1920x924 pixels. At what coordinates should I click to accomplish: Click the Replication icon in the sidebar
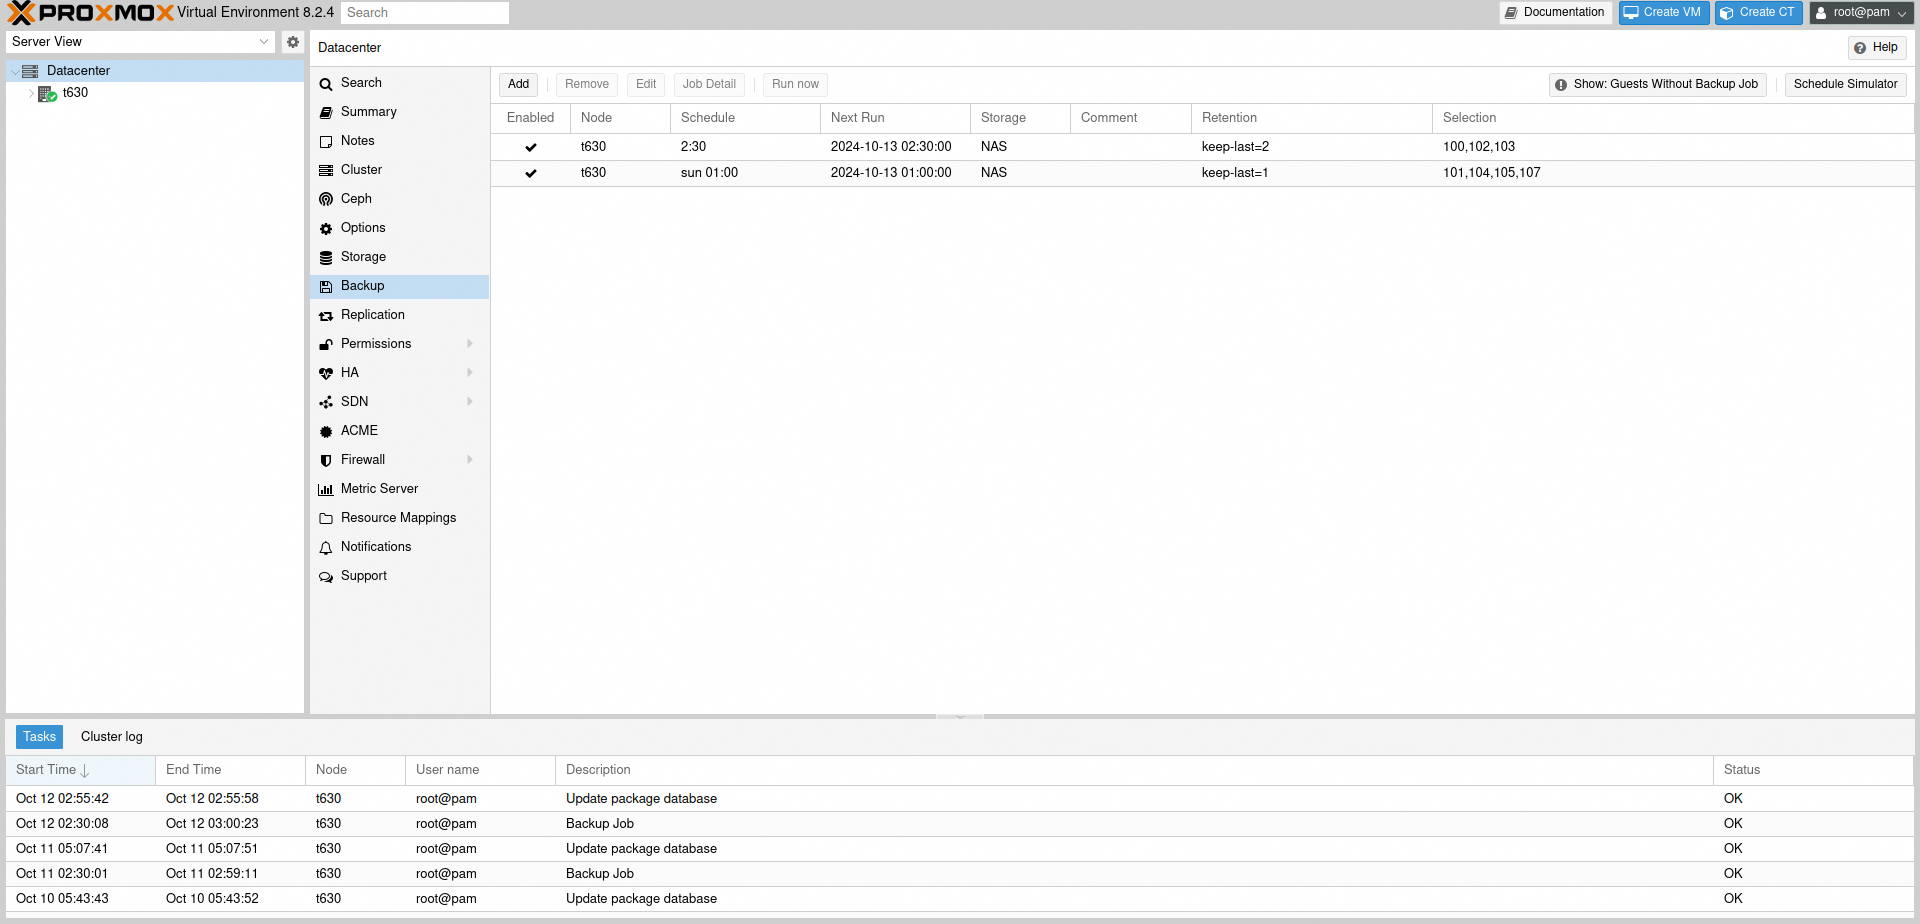coord(326,315)
